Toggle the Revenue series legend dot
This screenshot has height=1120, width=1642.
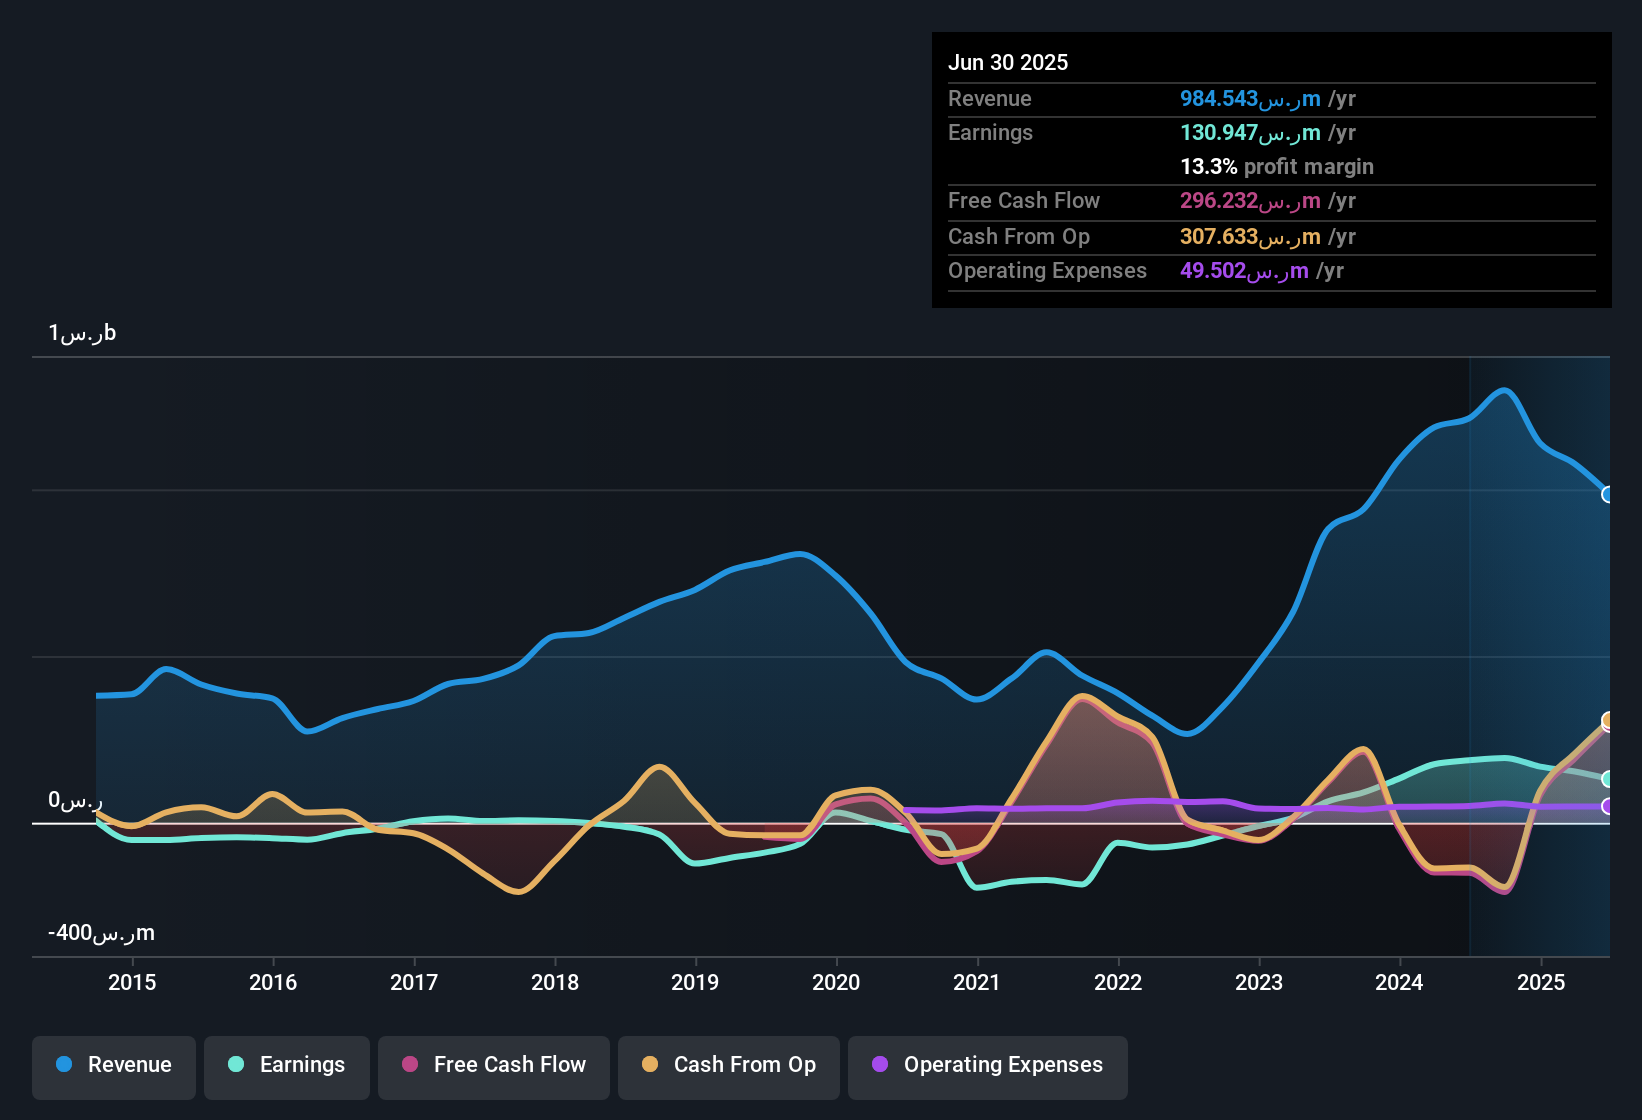63,1065
